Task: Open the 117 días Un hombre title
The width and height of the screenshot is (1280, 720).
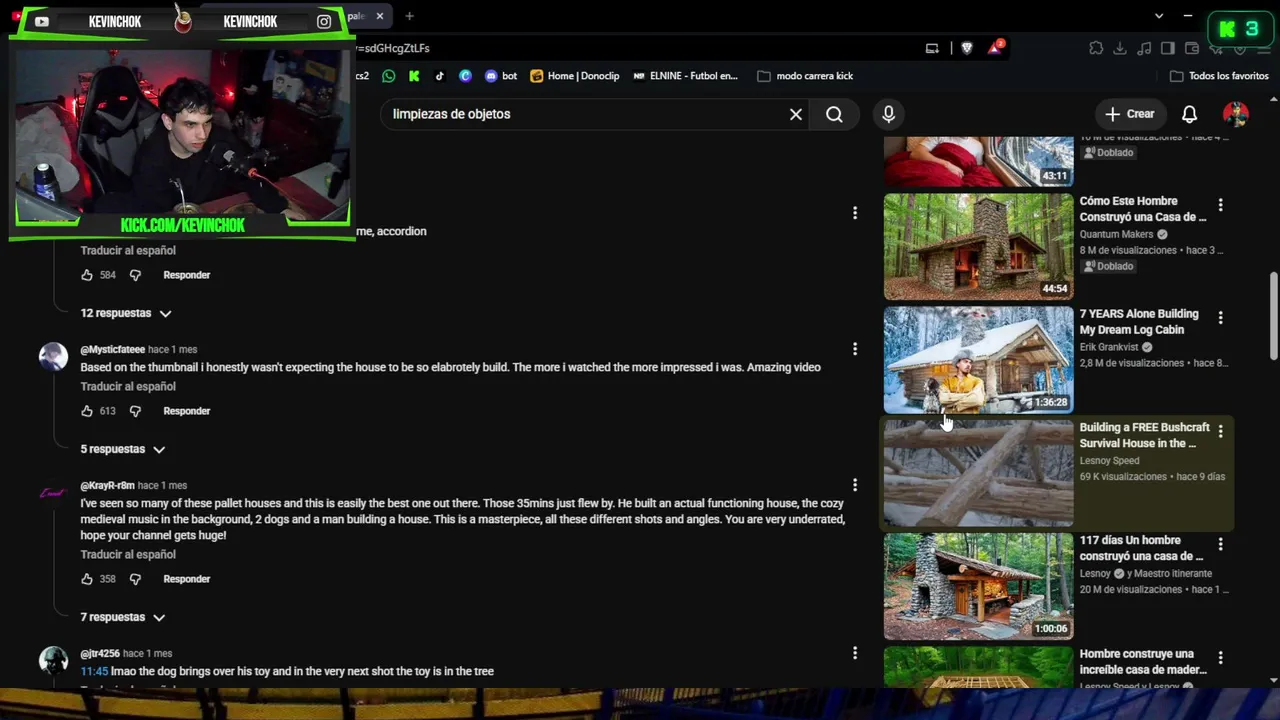Action: pyautogui.click(x=1141, y=548)
